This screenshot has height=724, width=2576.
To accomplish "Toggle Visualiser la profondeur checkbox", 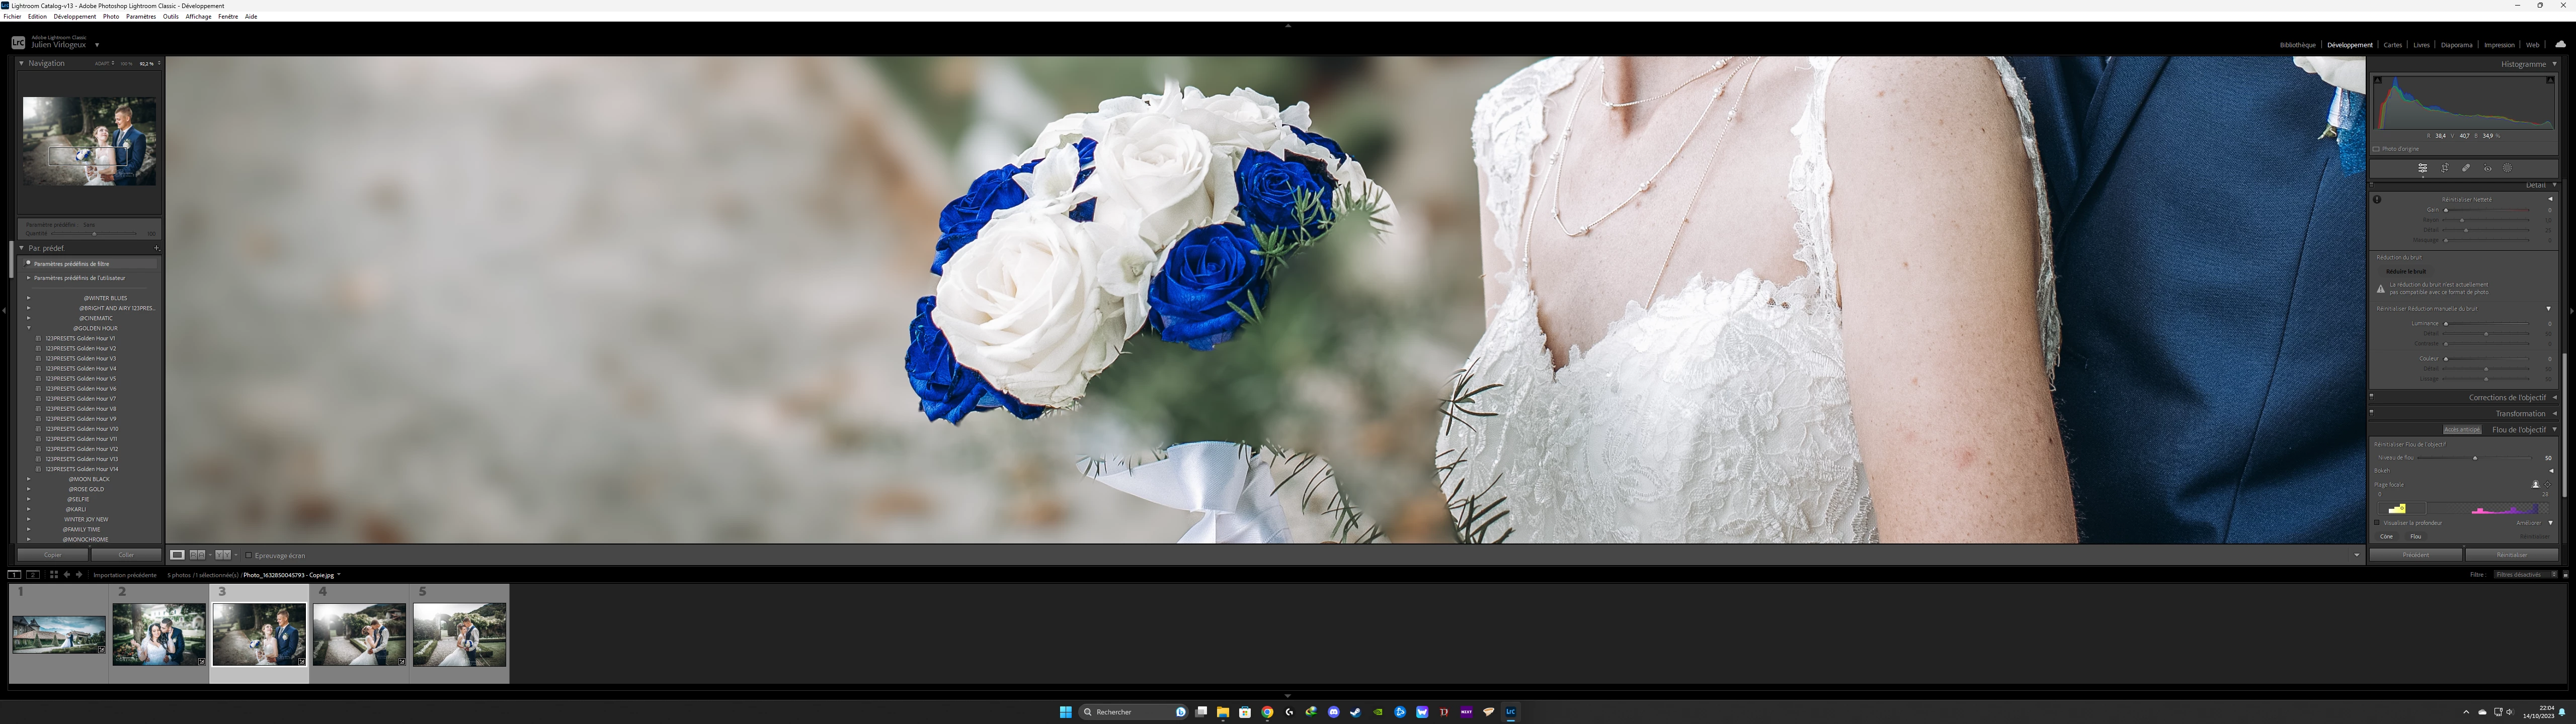I will point(2377,522).
